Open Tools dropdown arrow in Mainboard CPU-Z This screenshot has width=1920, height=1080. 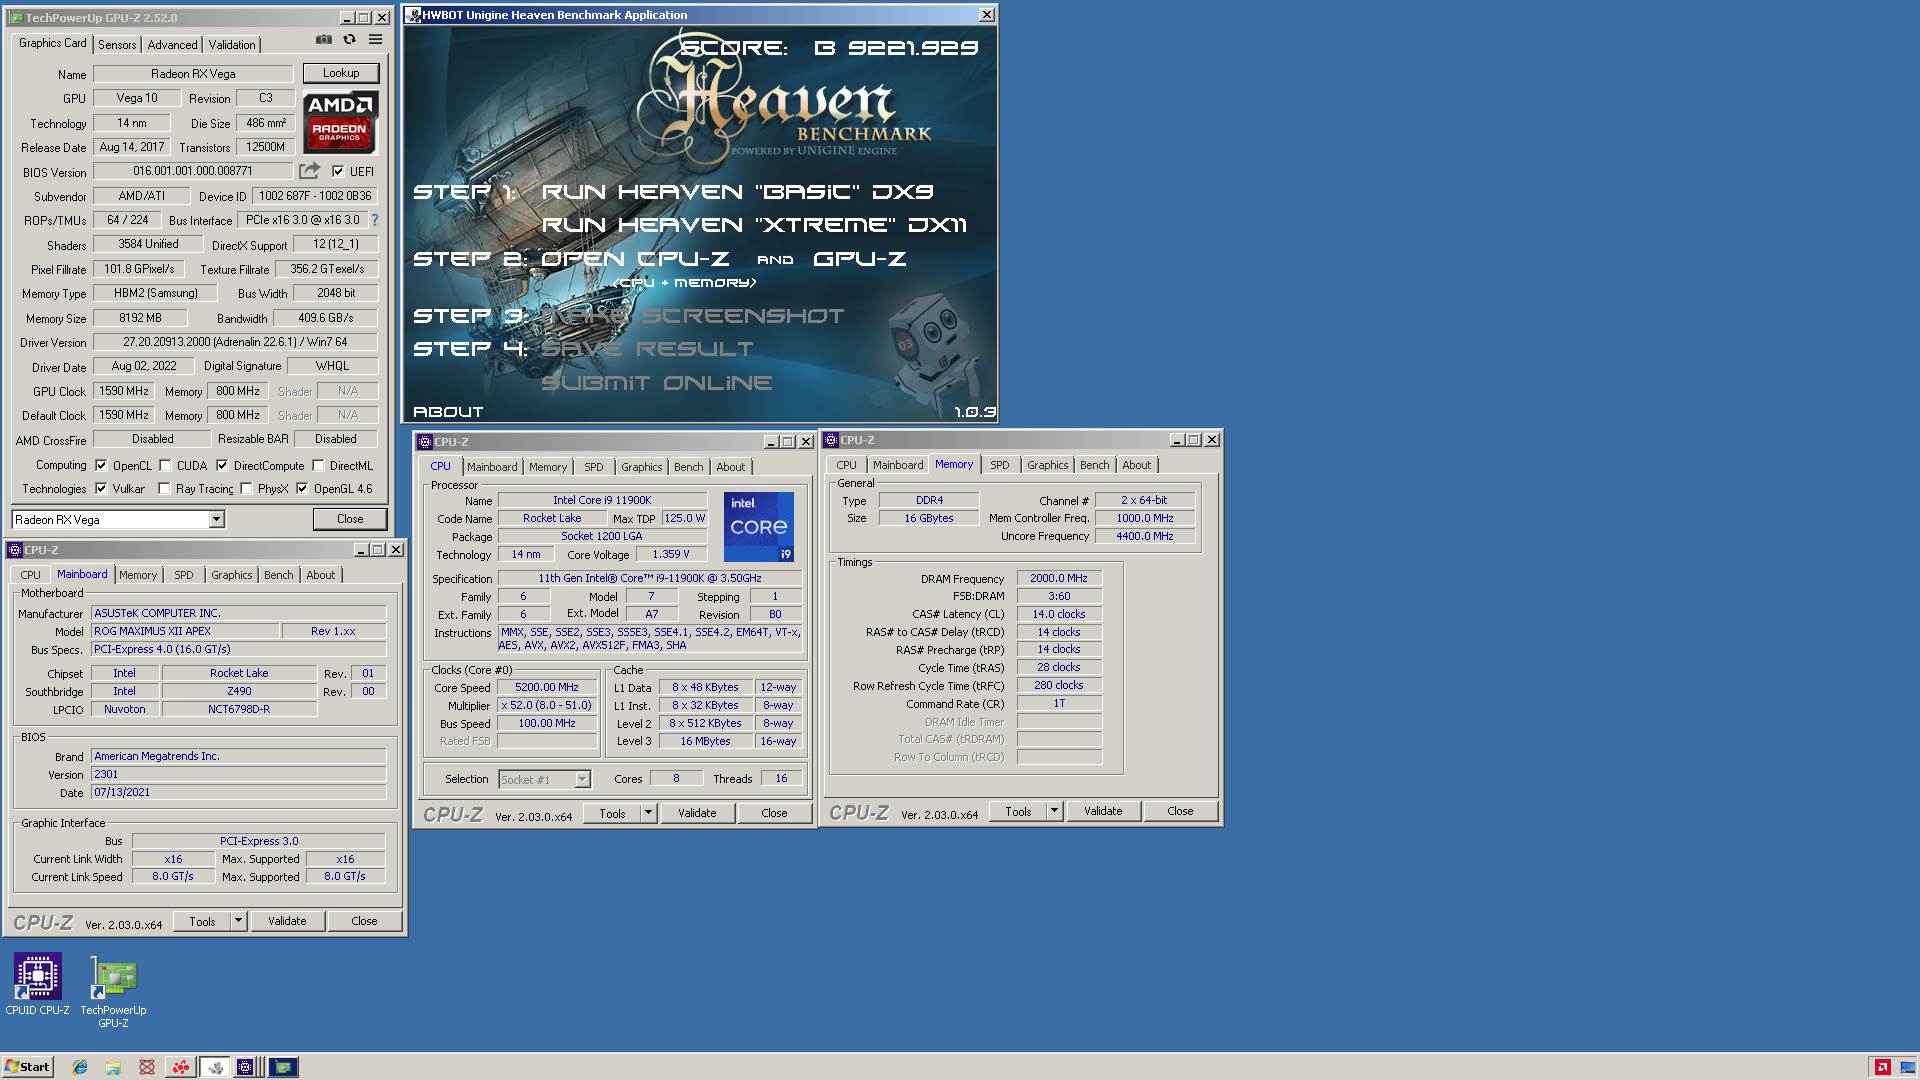click(238, 922)
